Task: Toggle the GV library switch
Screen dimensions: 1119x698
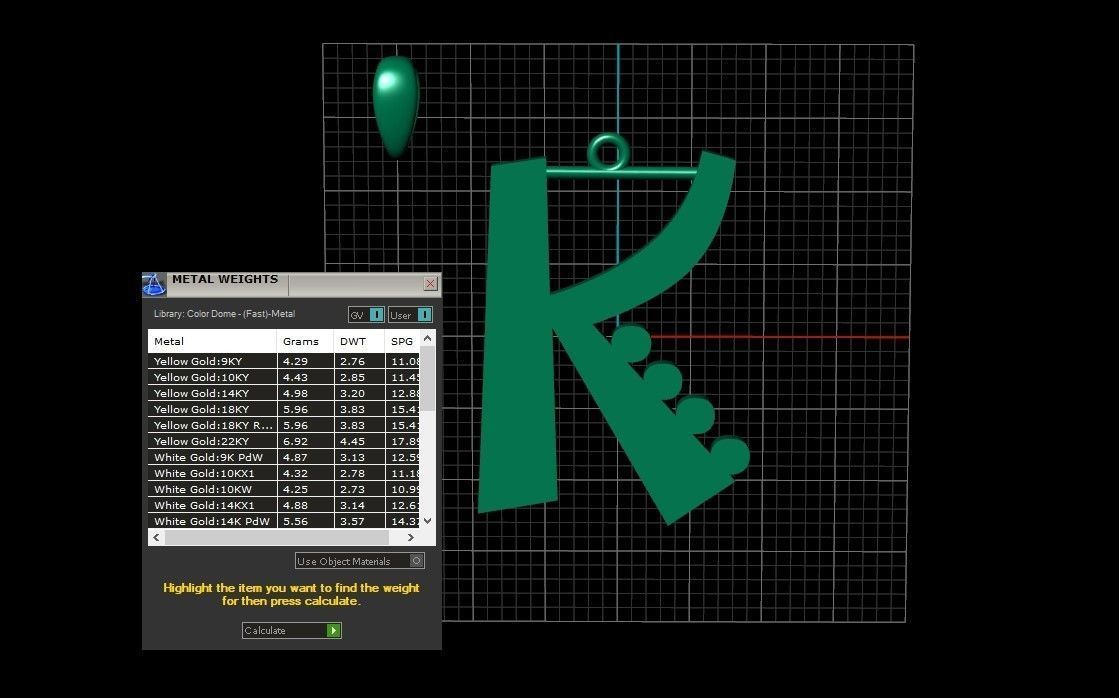Action: pos(367,315)
